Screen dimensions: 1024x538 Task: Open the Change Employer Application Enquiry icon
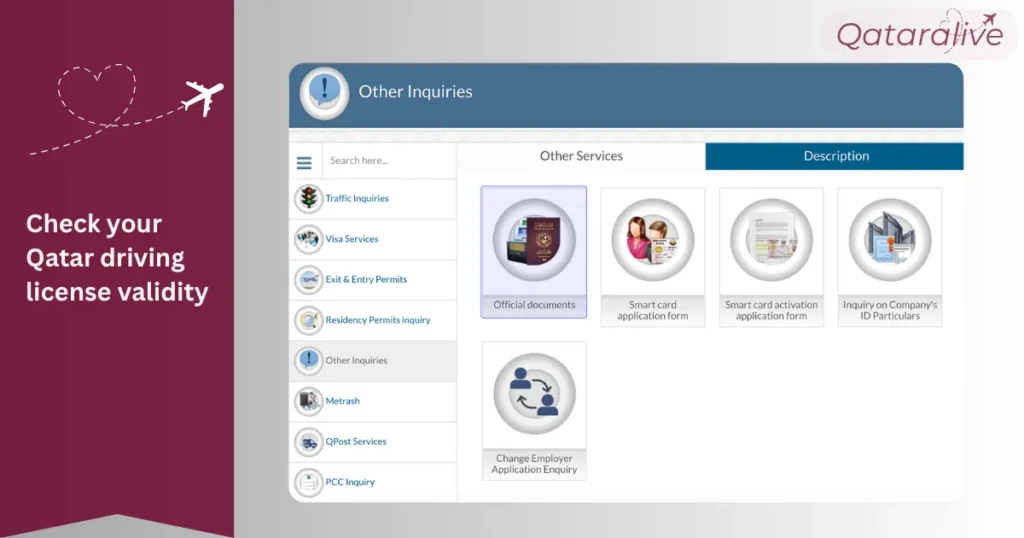(534, 394)
